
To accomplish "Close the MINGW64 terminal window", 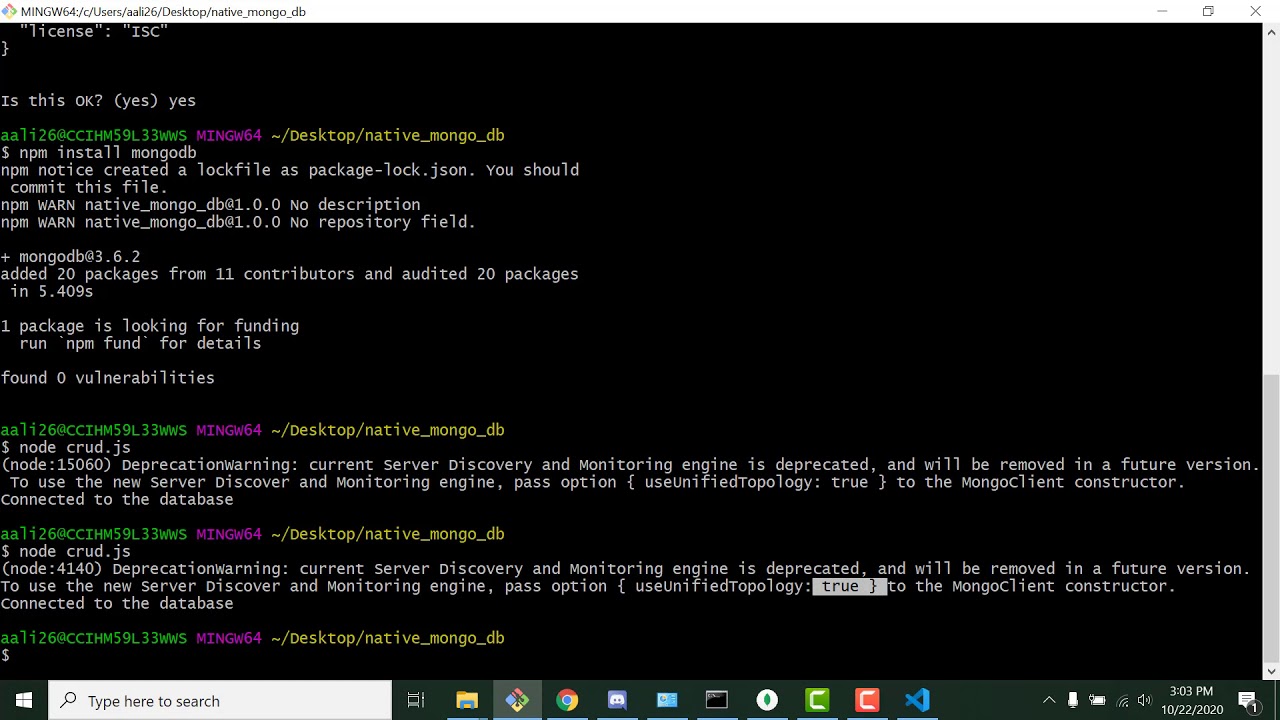I will [x=1256, y=11].
